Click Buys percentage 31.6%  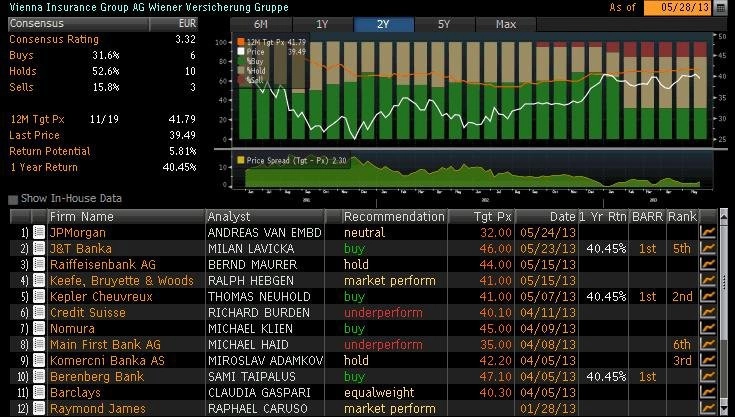[106, 55]
